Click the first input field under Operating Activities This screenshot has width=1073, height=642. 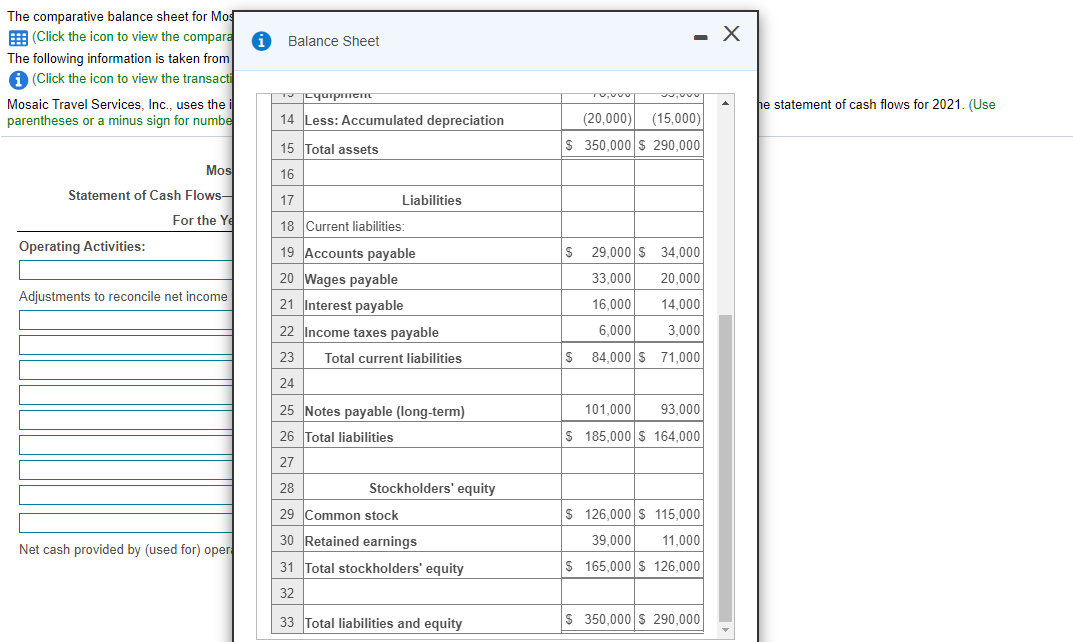coord(125,269)
